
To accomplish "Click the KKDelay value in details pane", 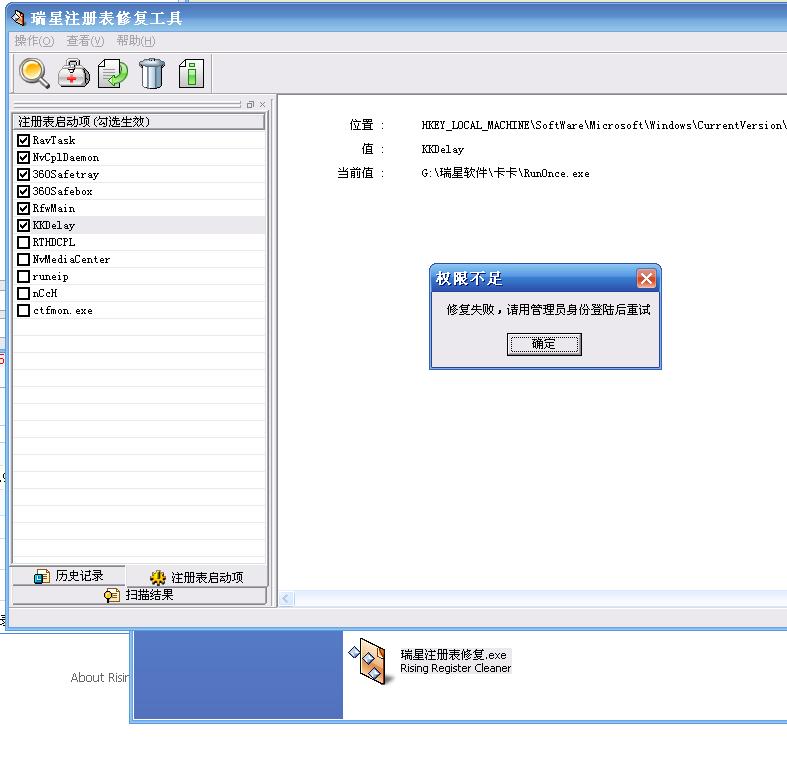I will click(x=443, y=149).
